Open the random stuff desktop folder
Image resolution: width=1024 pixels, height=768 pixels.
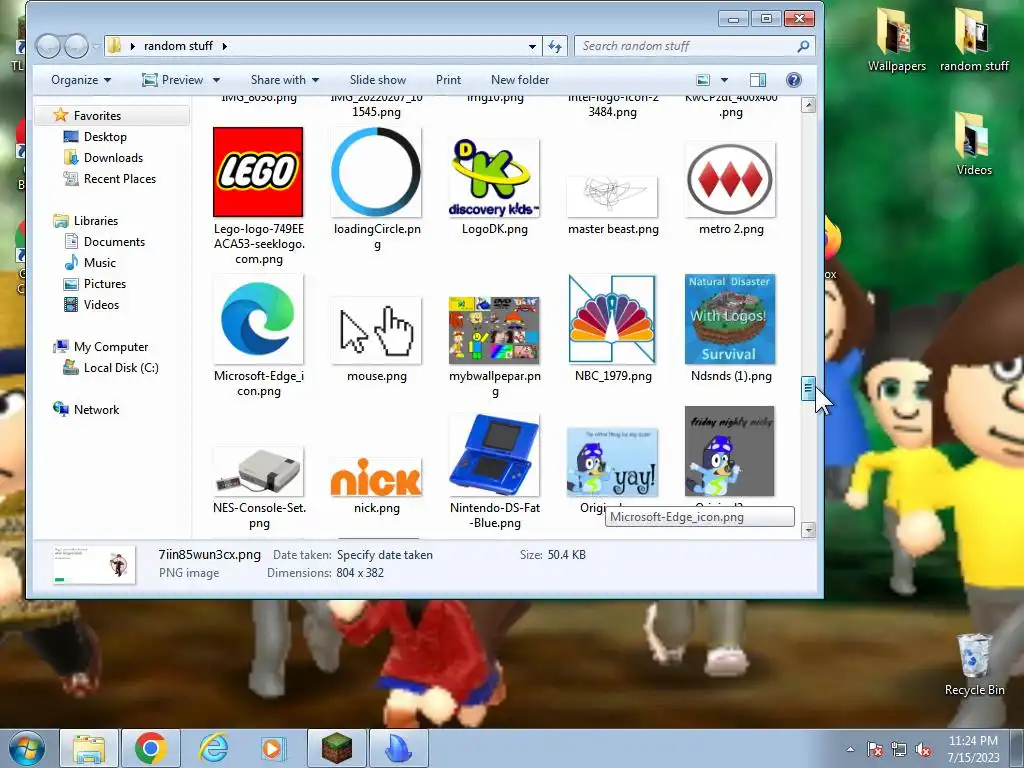(x=974, y=40)
